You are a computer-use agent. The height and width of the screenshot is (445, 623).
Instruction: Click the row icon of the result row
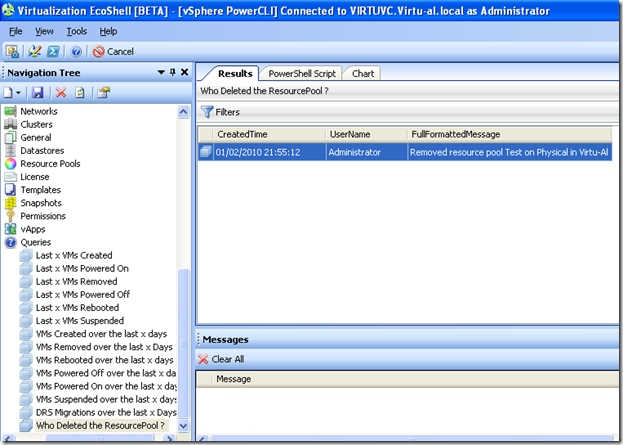pos(206,153)
